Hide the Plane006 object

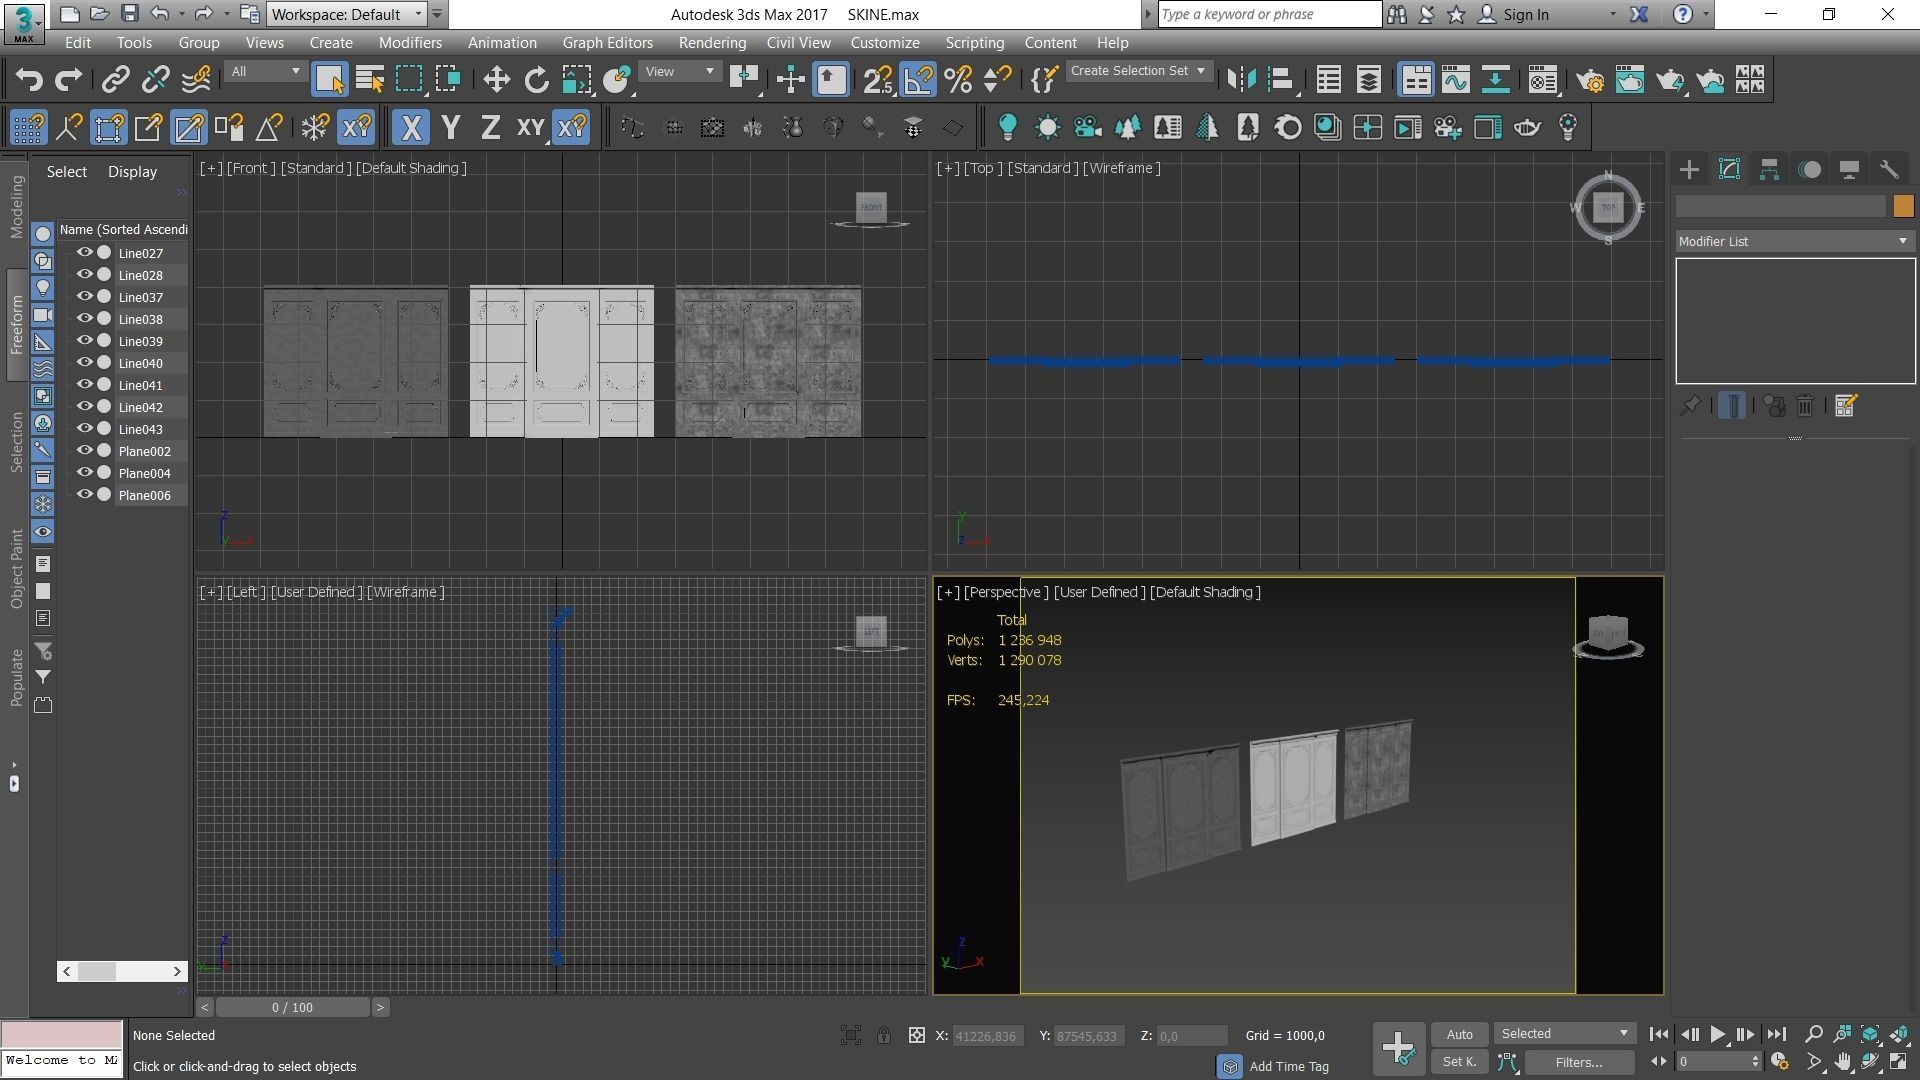(x=85, y=495)
